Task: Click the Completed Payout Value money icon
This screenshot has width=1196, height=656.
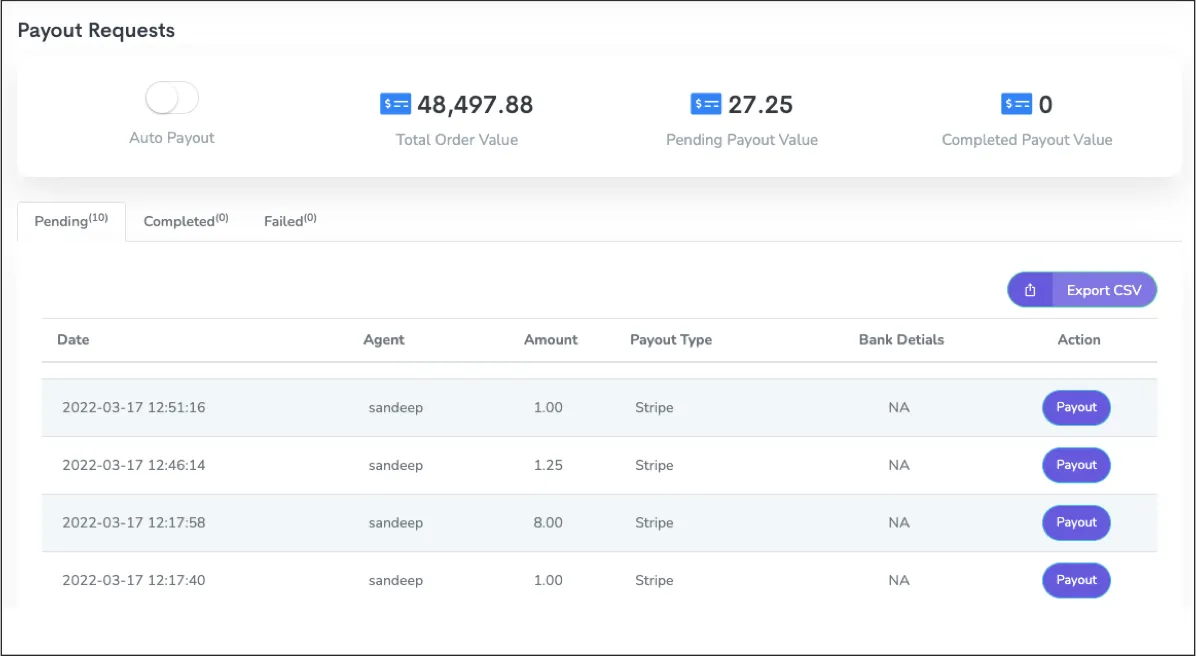Action: (x=1016, y=104)
